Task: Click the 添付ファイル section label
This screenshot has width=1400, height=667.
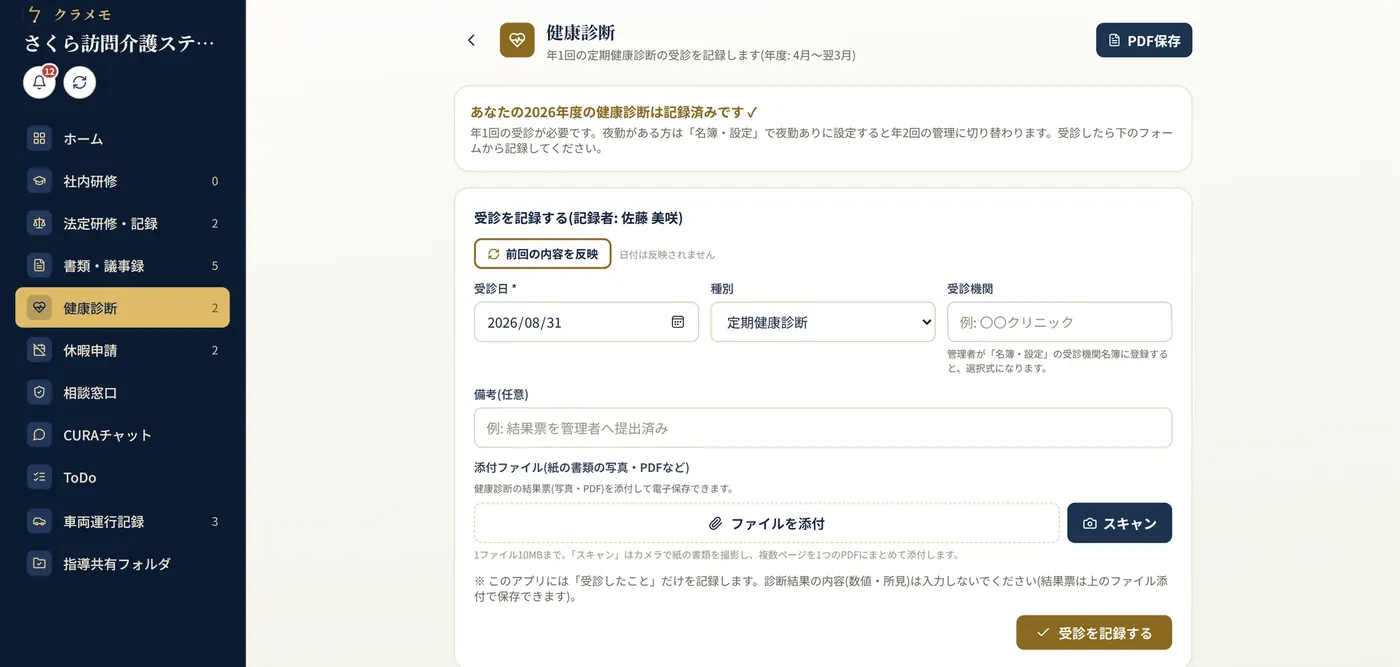Action: 581,467
